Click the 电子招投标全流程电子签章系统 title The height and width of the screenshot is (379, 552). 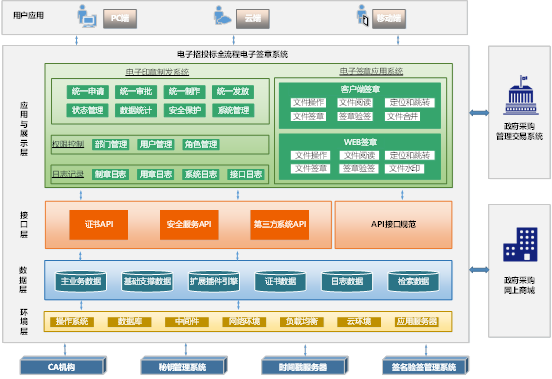pos(233,54)
